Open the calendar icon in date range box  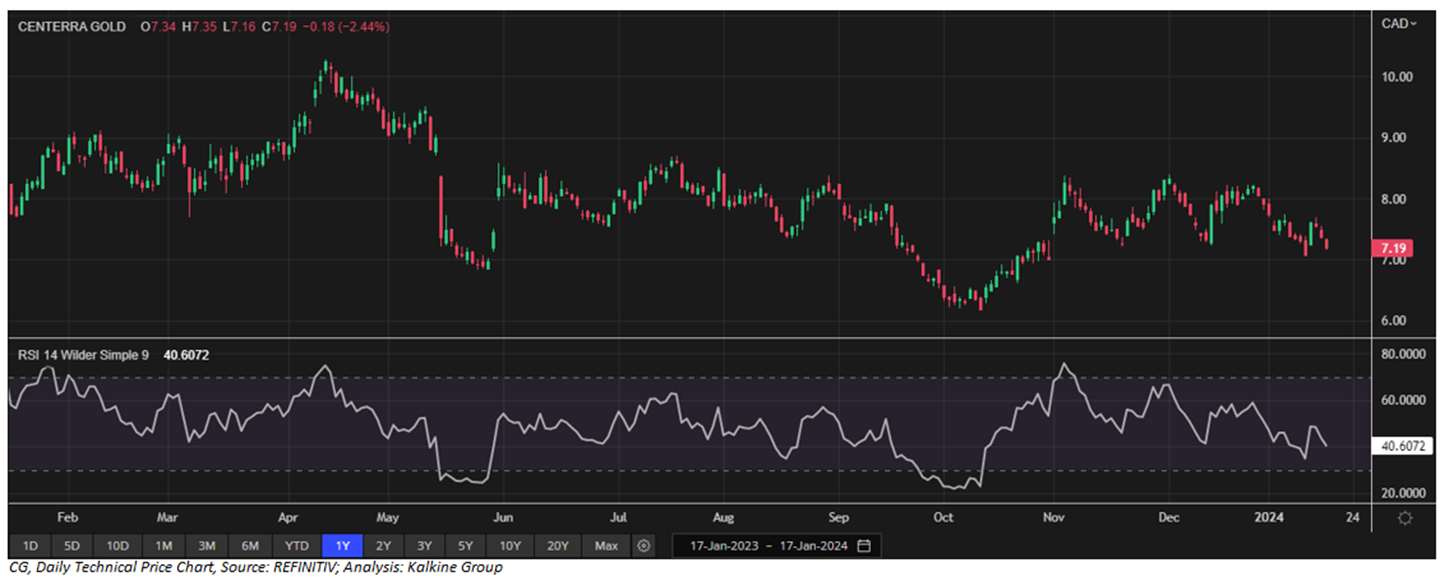pos(864,546)
